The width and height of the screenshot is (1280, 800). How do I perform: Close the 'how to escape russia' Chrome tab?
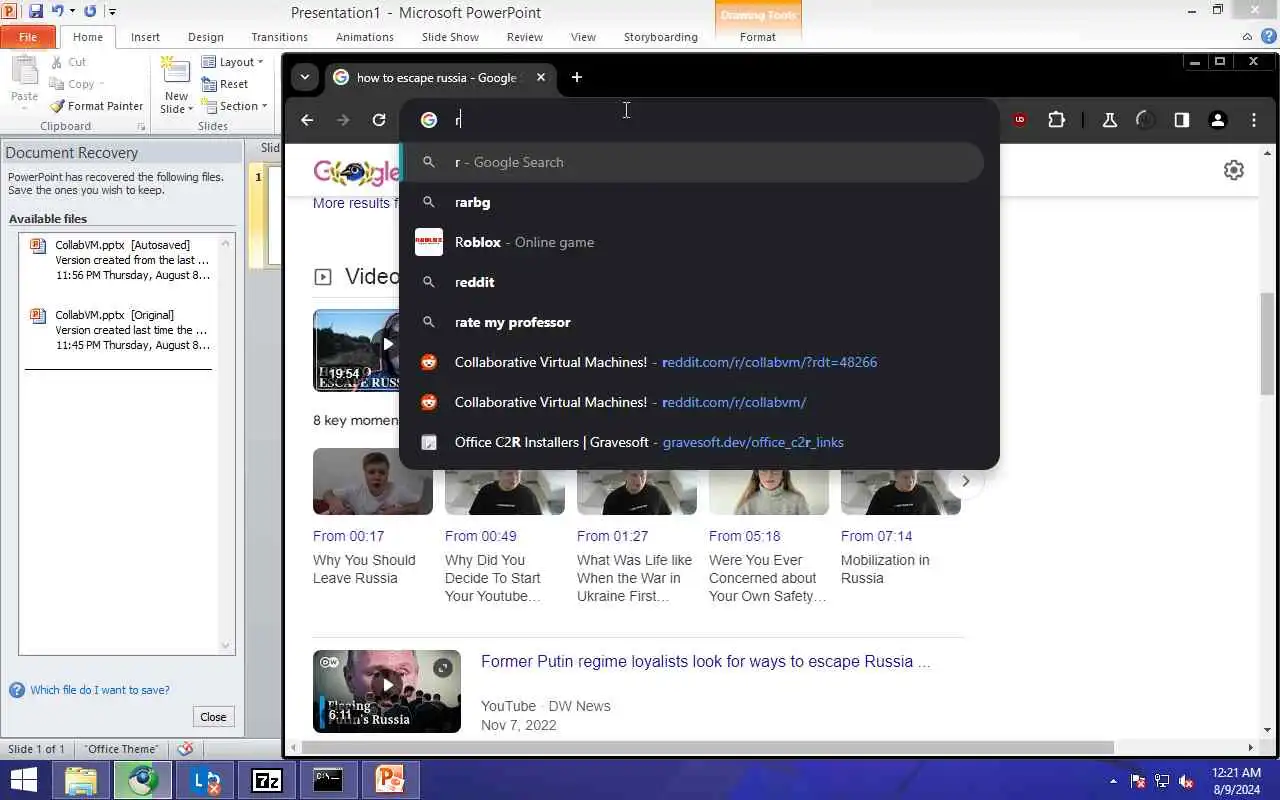pos(541,77)
